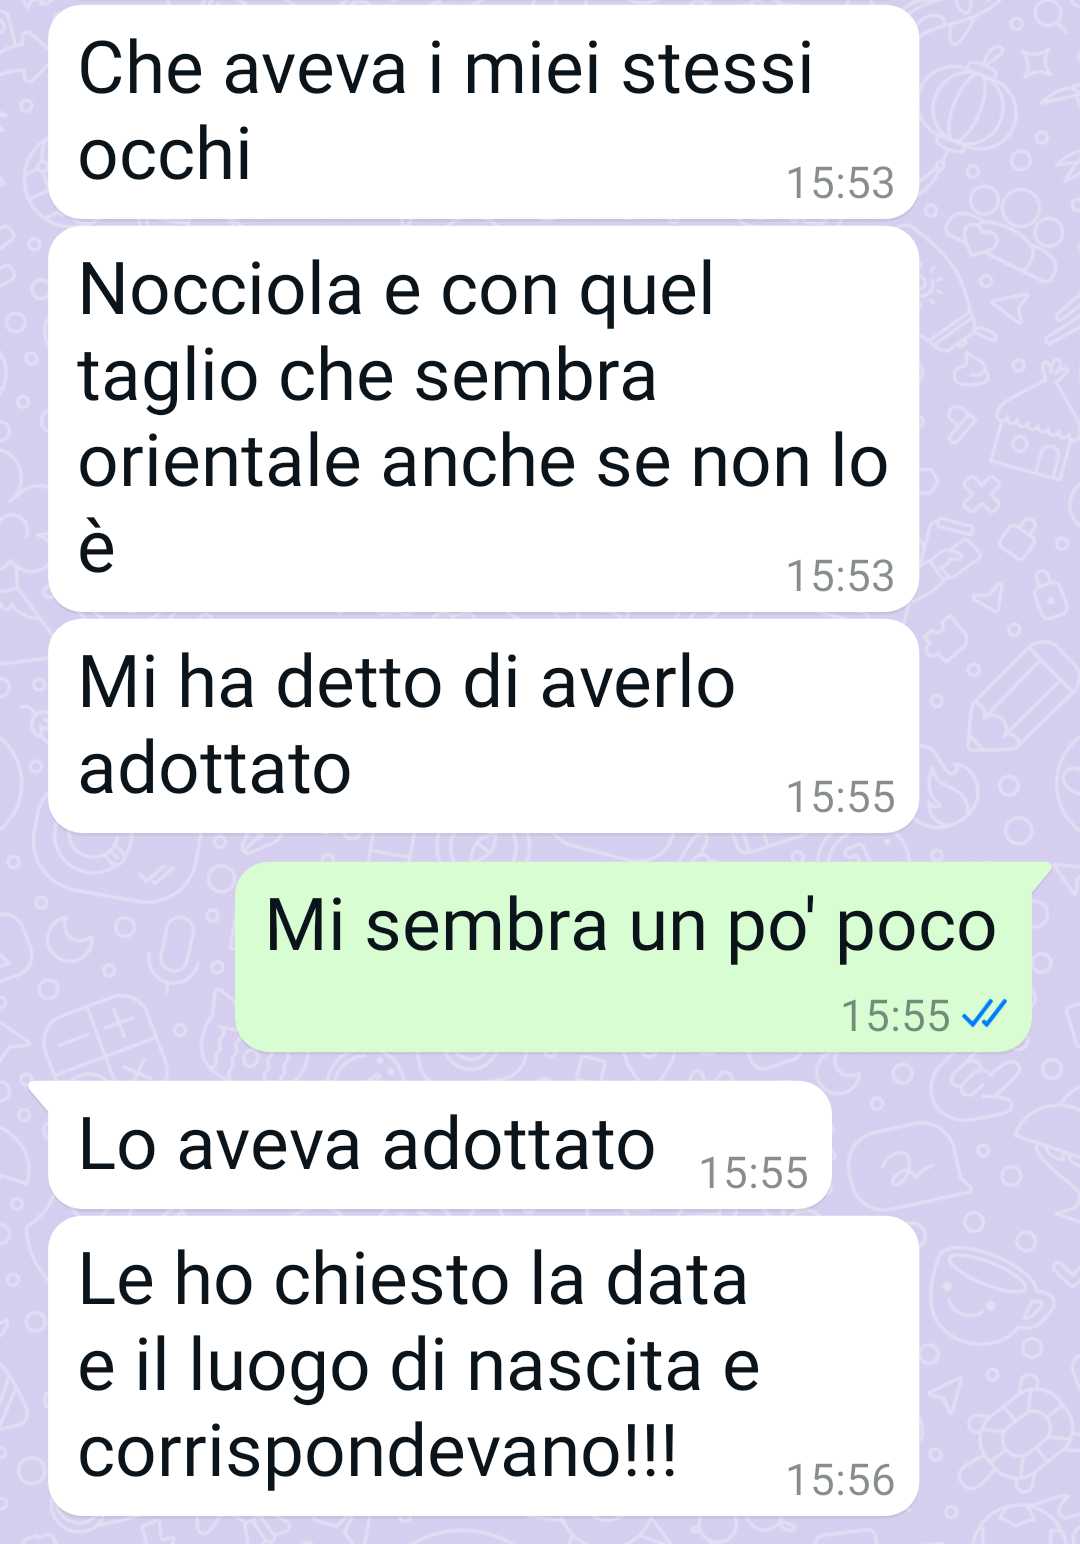Select the message starting 'Le ho chiesto la data'
This screenshot has height=1544, width=1080.
(483, 1366)
